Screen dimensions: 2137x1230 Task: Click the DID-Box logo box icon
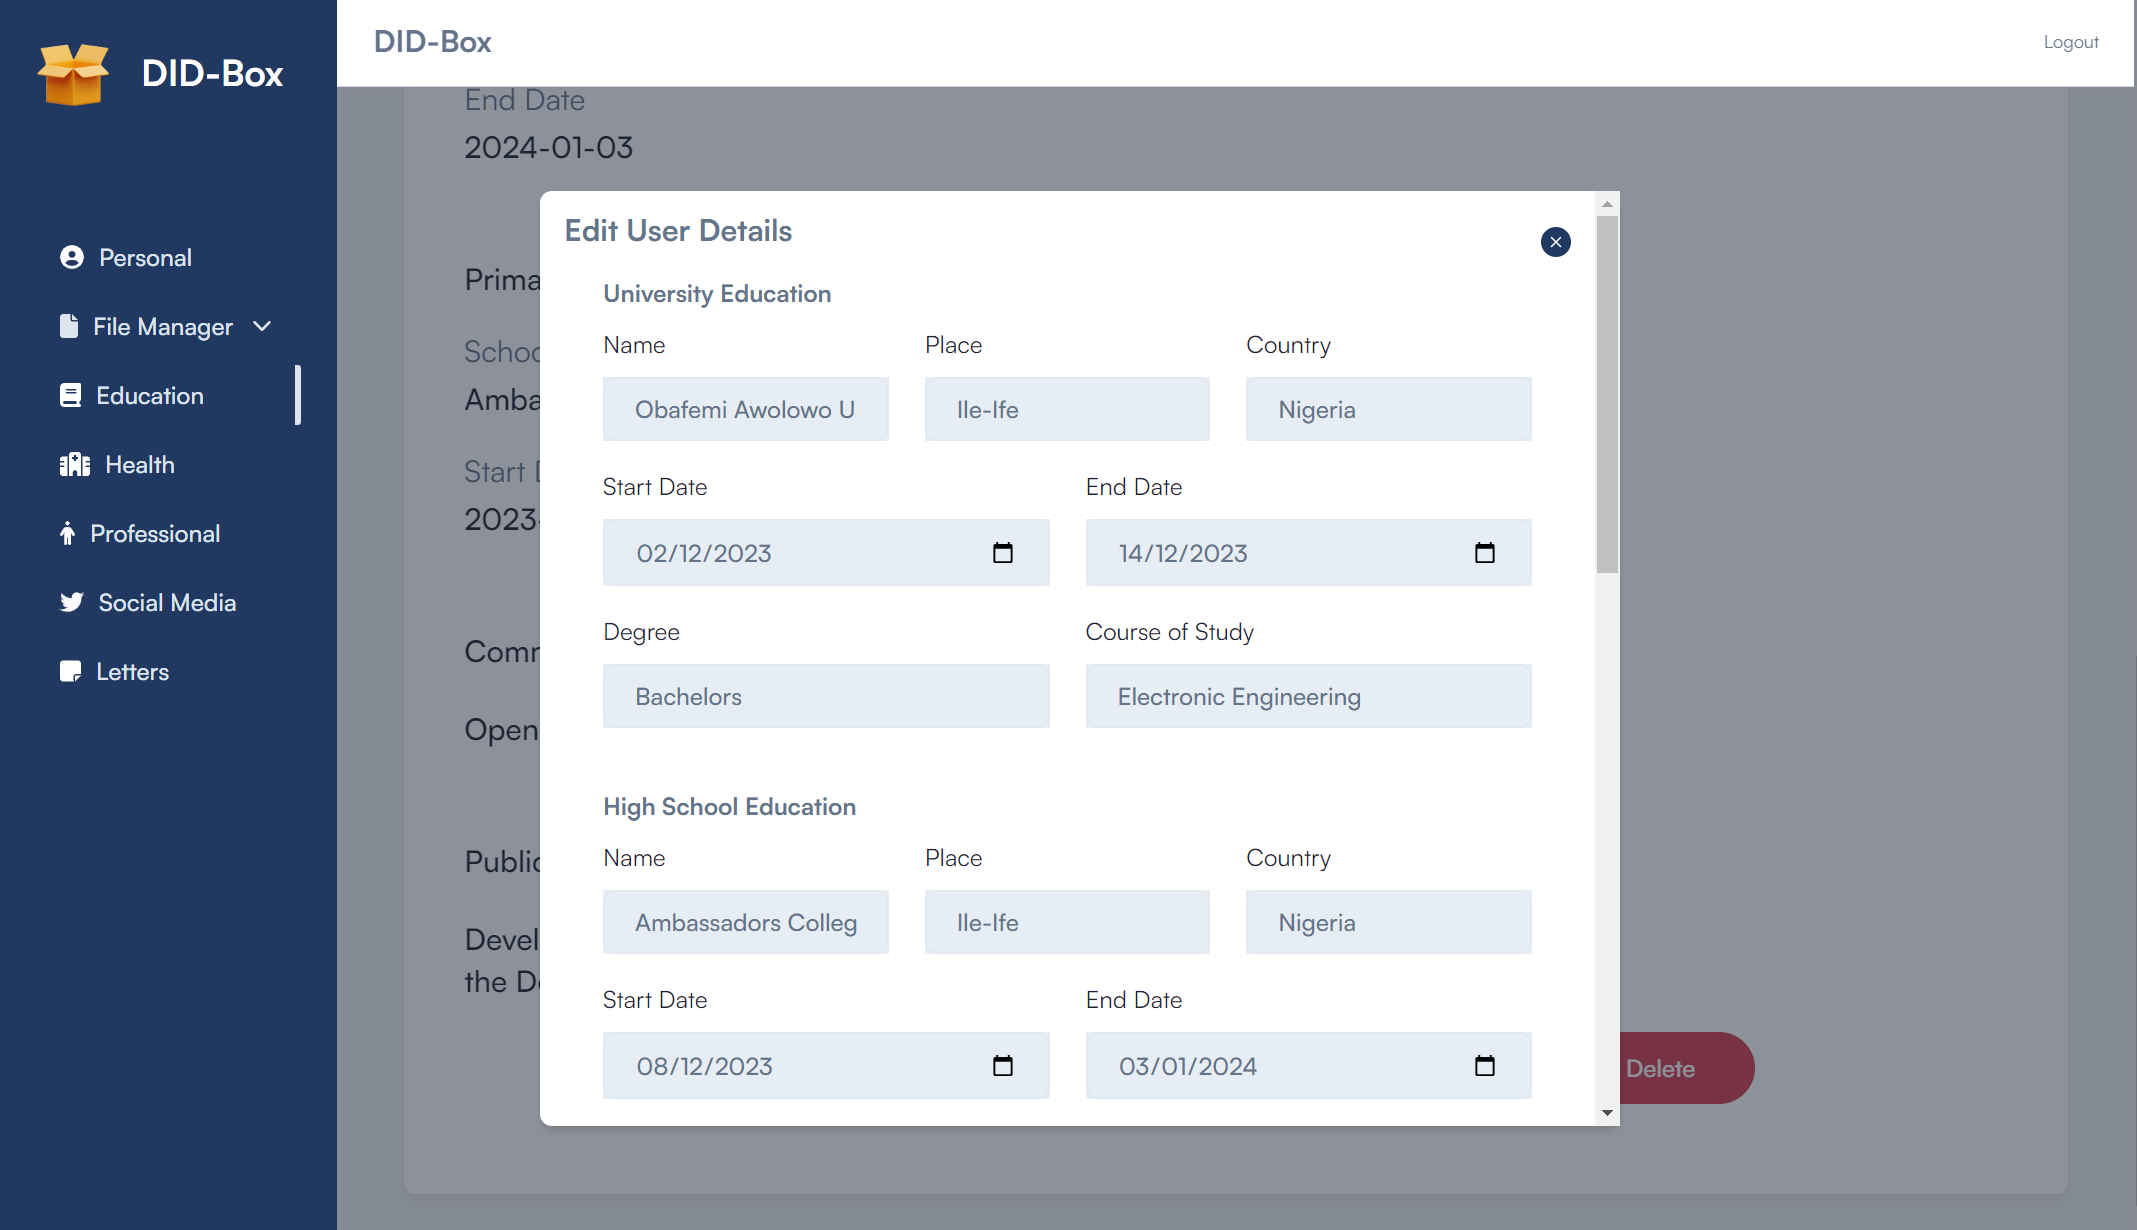point(73,74)
